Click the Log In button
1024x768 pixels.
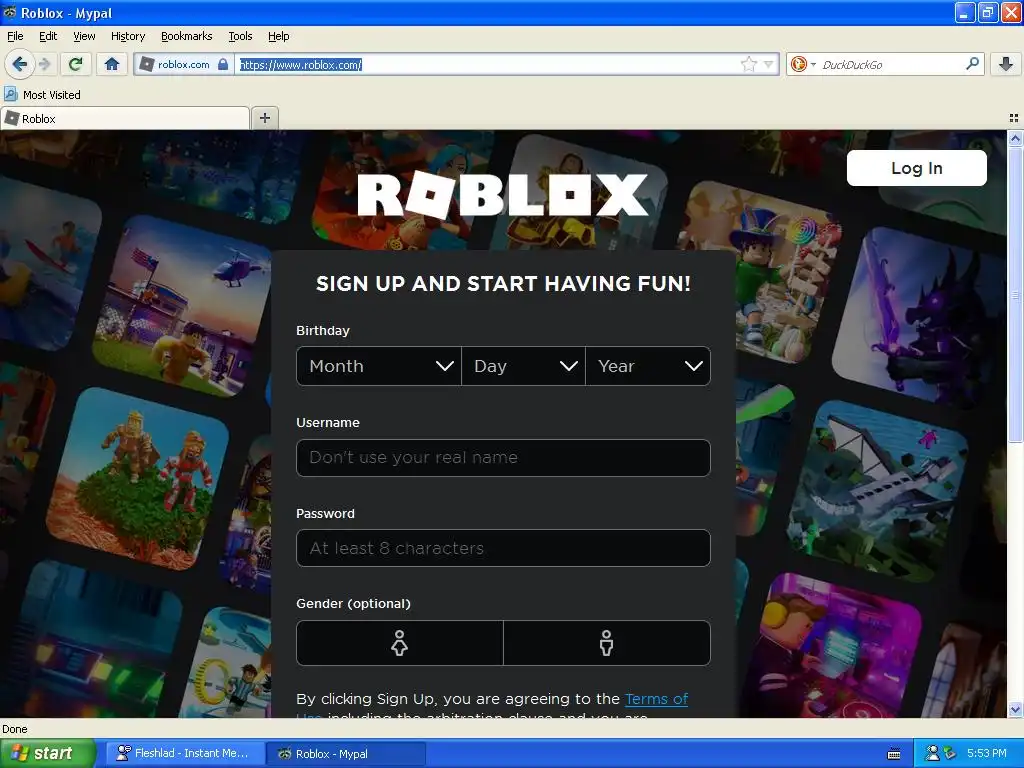(916, 168)
